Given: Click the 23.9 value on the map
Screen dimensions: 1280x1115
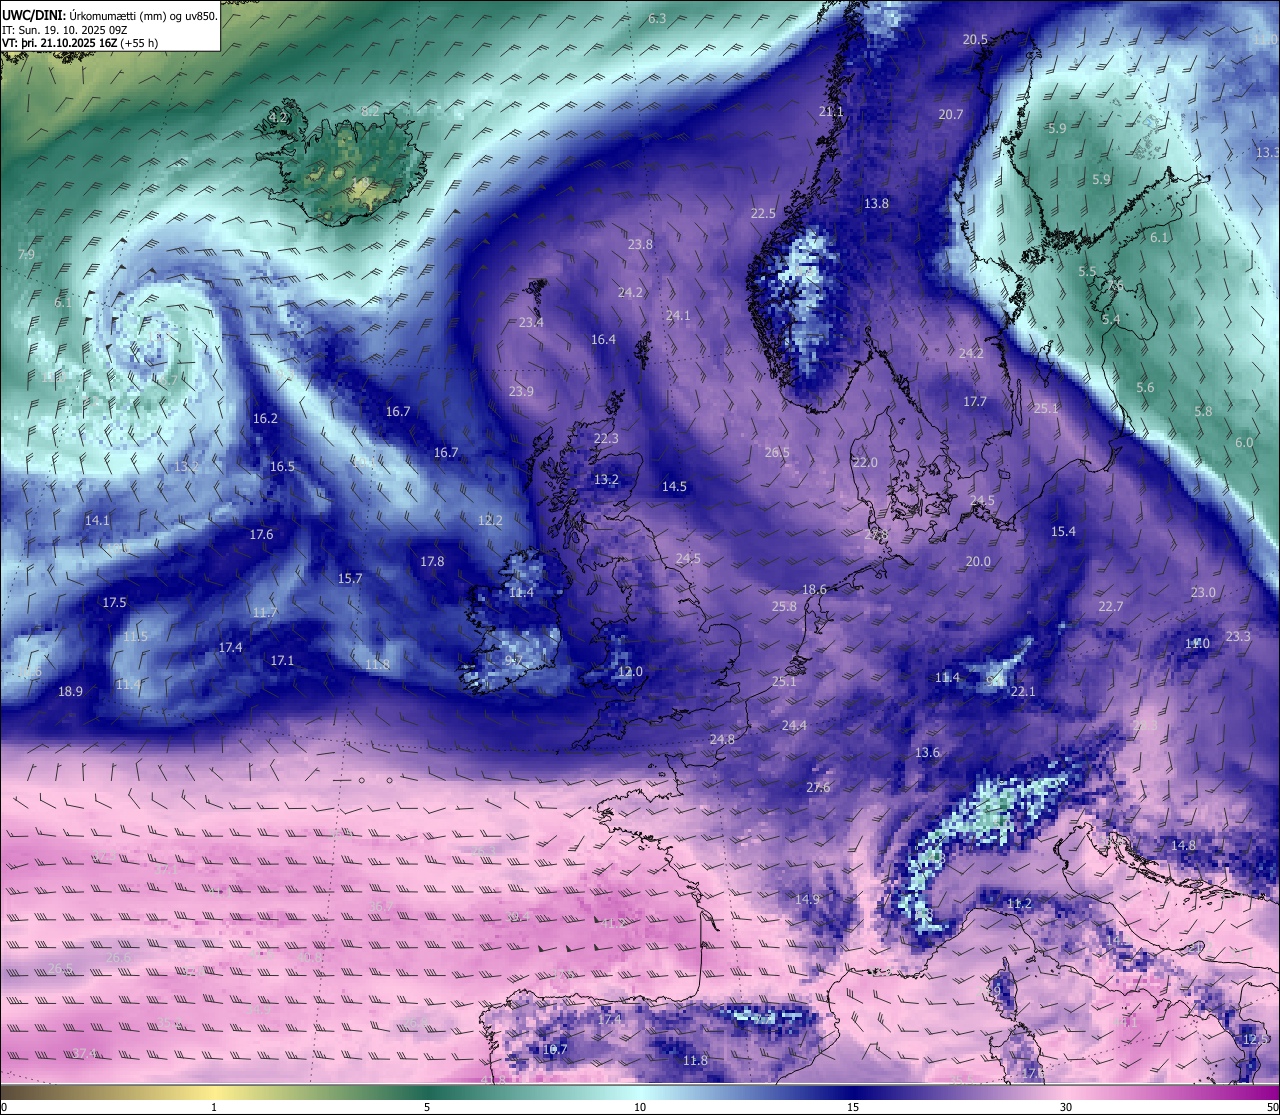Looking at the screenshot, I should pos(521,391).
